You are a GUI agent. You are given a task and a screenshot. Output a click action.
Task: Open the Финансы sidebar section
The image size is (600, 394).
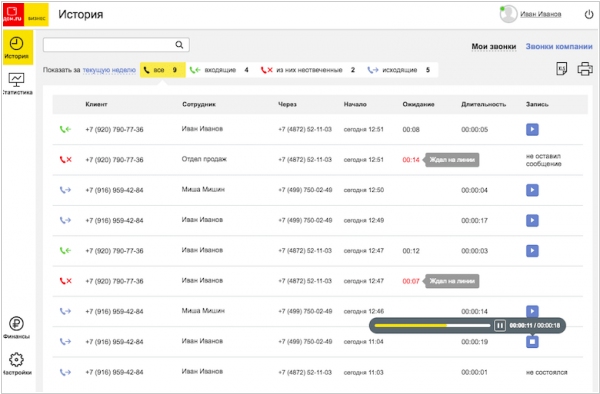[16, 328]
